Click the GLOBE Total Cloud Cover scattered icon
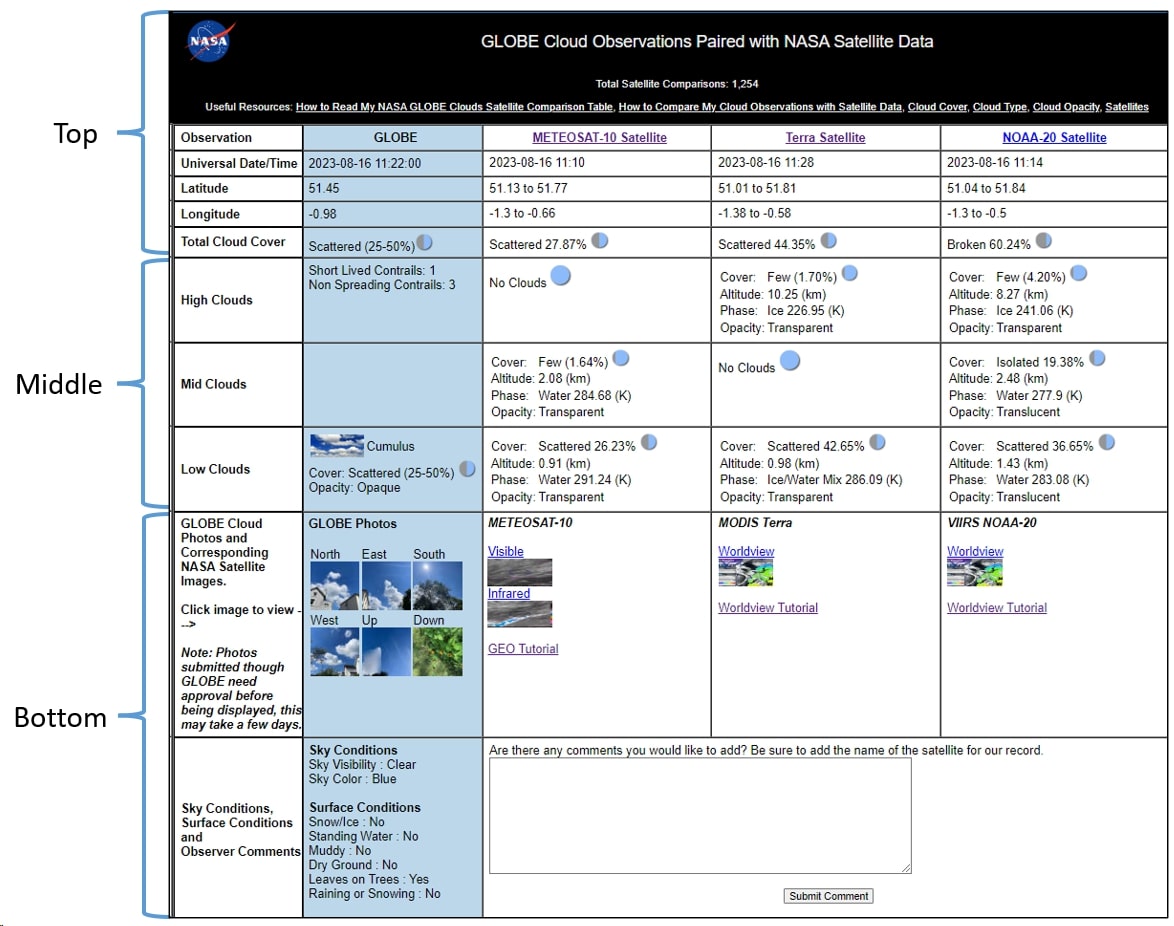 425,243
